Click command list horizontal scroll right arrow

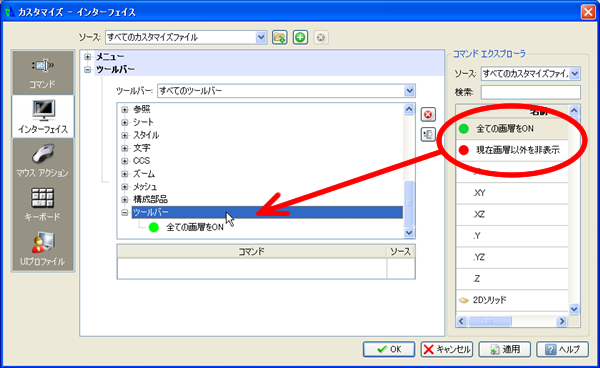tap(562, 321)
